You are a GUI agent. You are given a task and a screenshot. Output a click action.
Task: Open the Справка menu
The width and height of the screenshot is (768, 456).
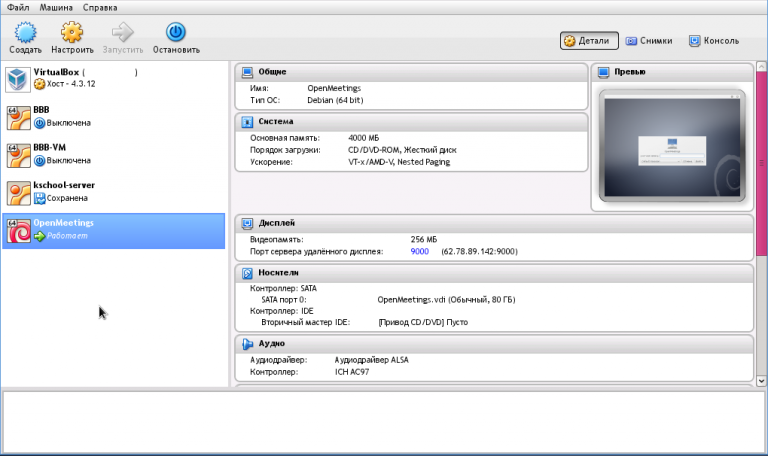point(100,7)
